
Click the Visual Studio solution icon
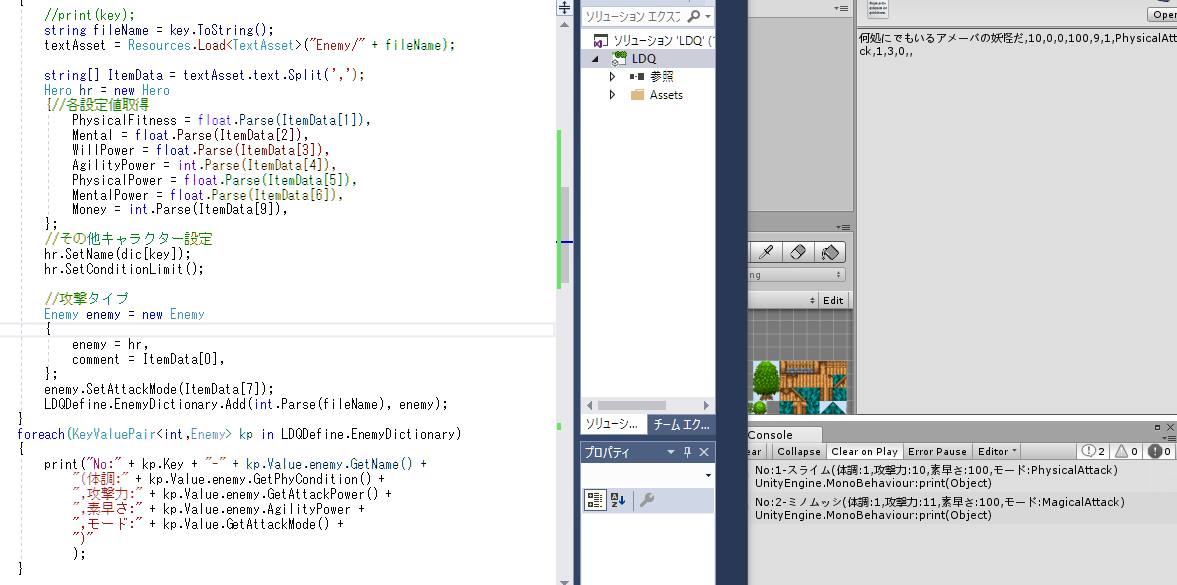(601, 41)
